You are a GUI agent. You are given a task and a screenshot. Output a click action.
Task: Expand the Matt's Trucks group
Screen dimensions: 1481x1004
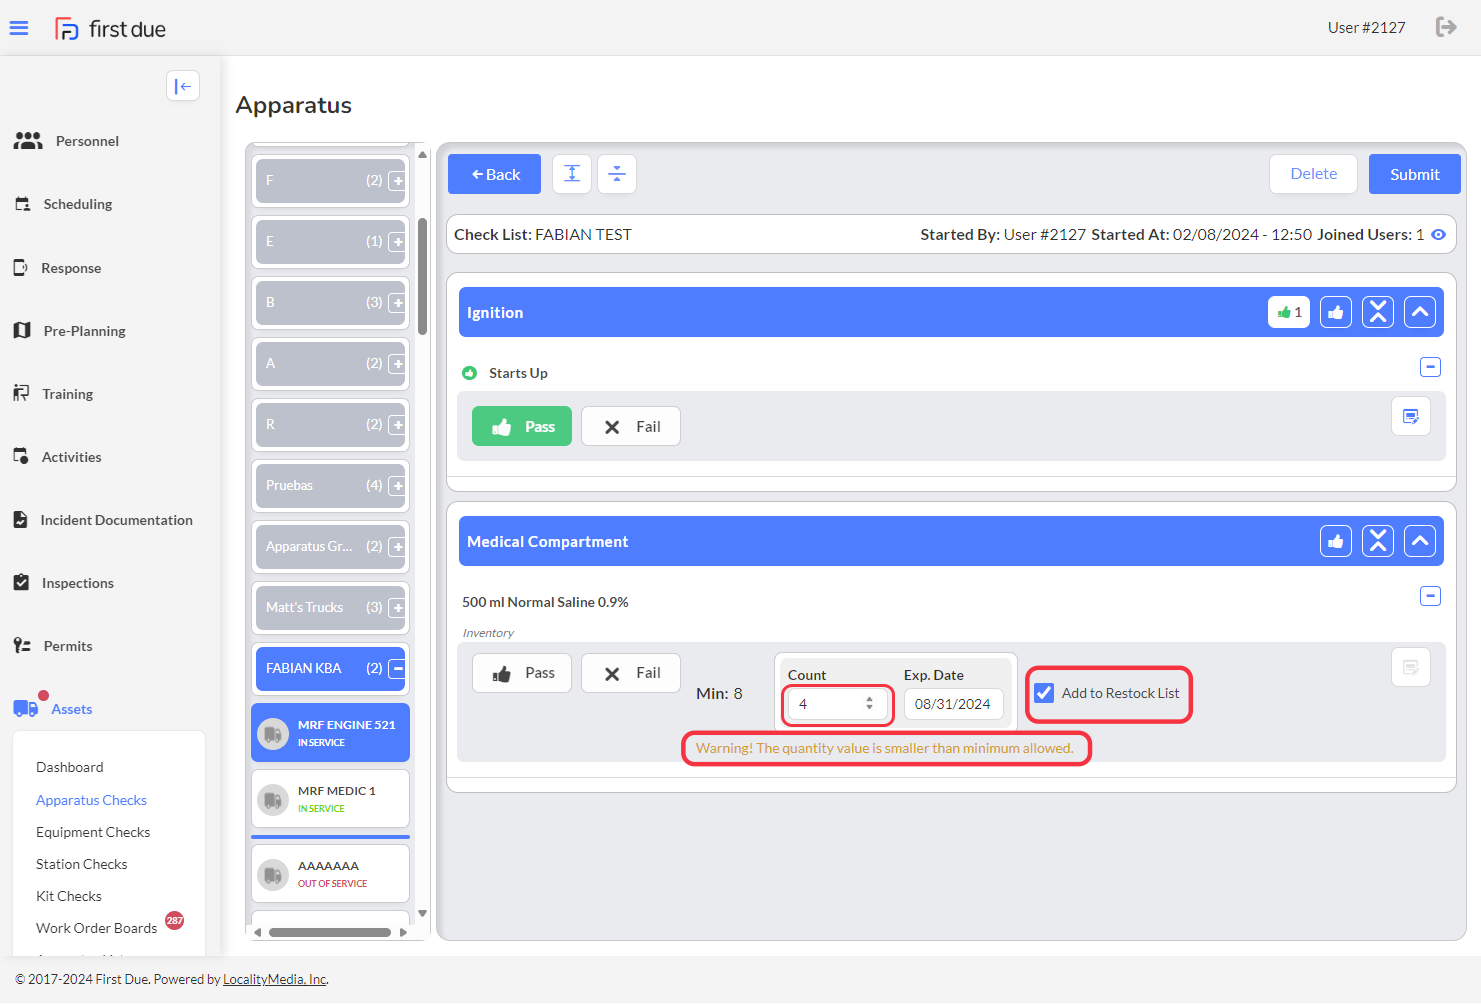click(x=397, y=608)
